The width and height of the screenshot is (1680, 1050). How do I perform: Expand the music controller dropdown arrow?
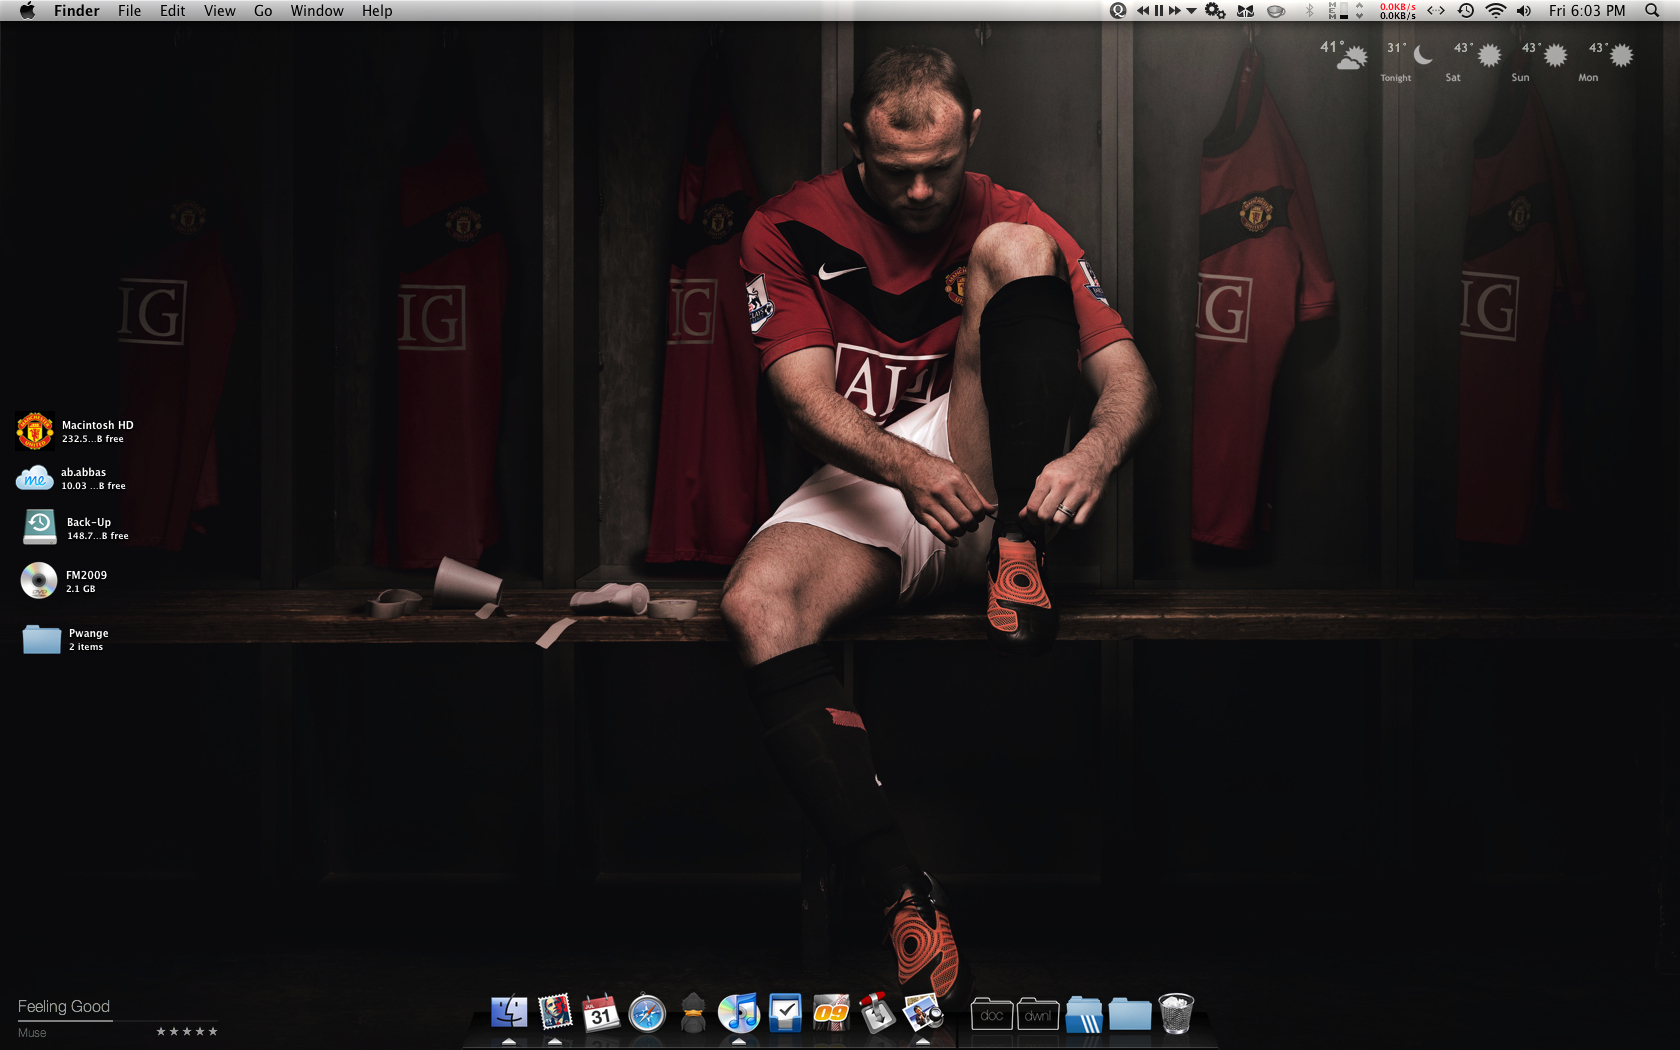point(1191,11)
